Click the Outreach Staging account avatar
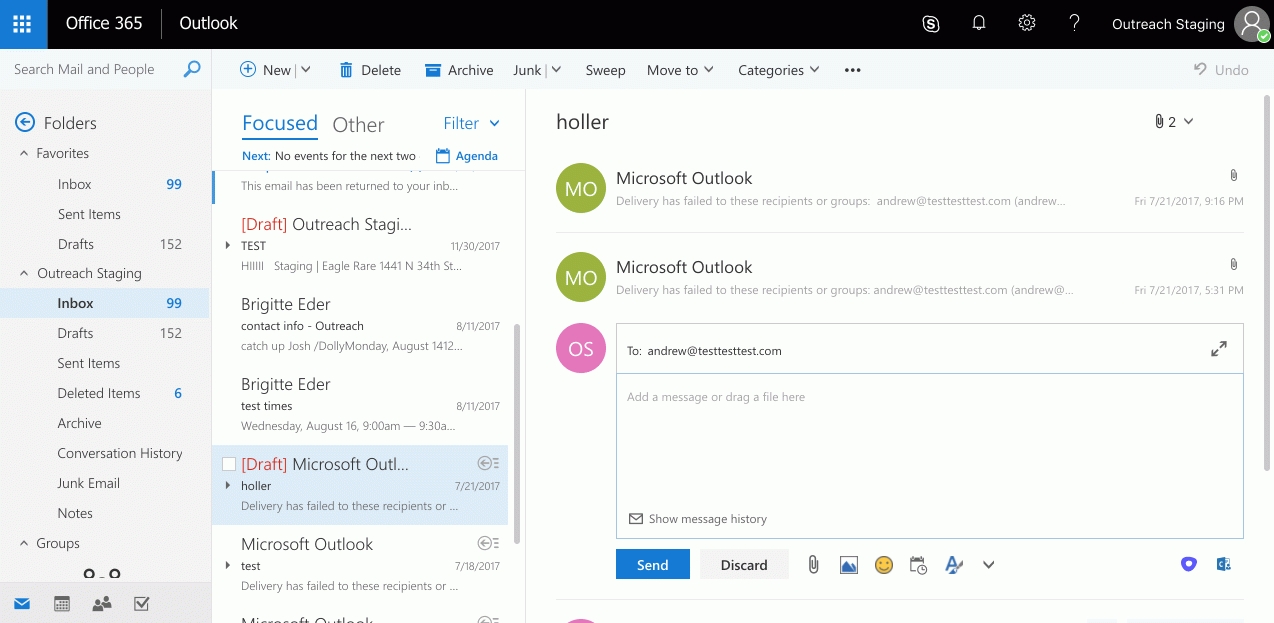The image size is (1274, 623). click(1253, 24)
